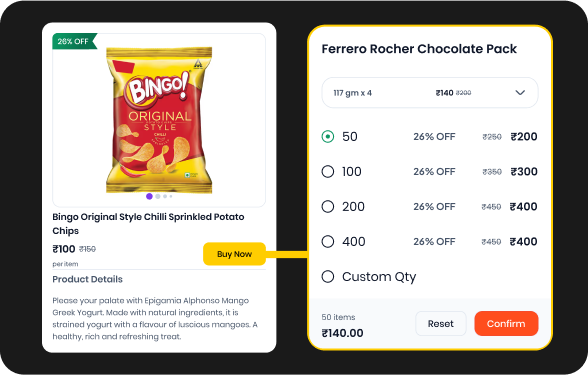Screen dimensions: 588x375
Task: Click the Reset button
Action: [x=441, y=323]
